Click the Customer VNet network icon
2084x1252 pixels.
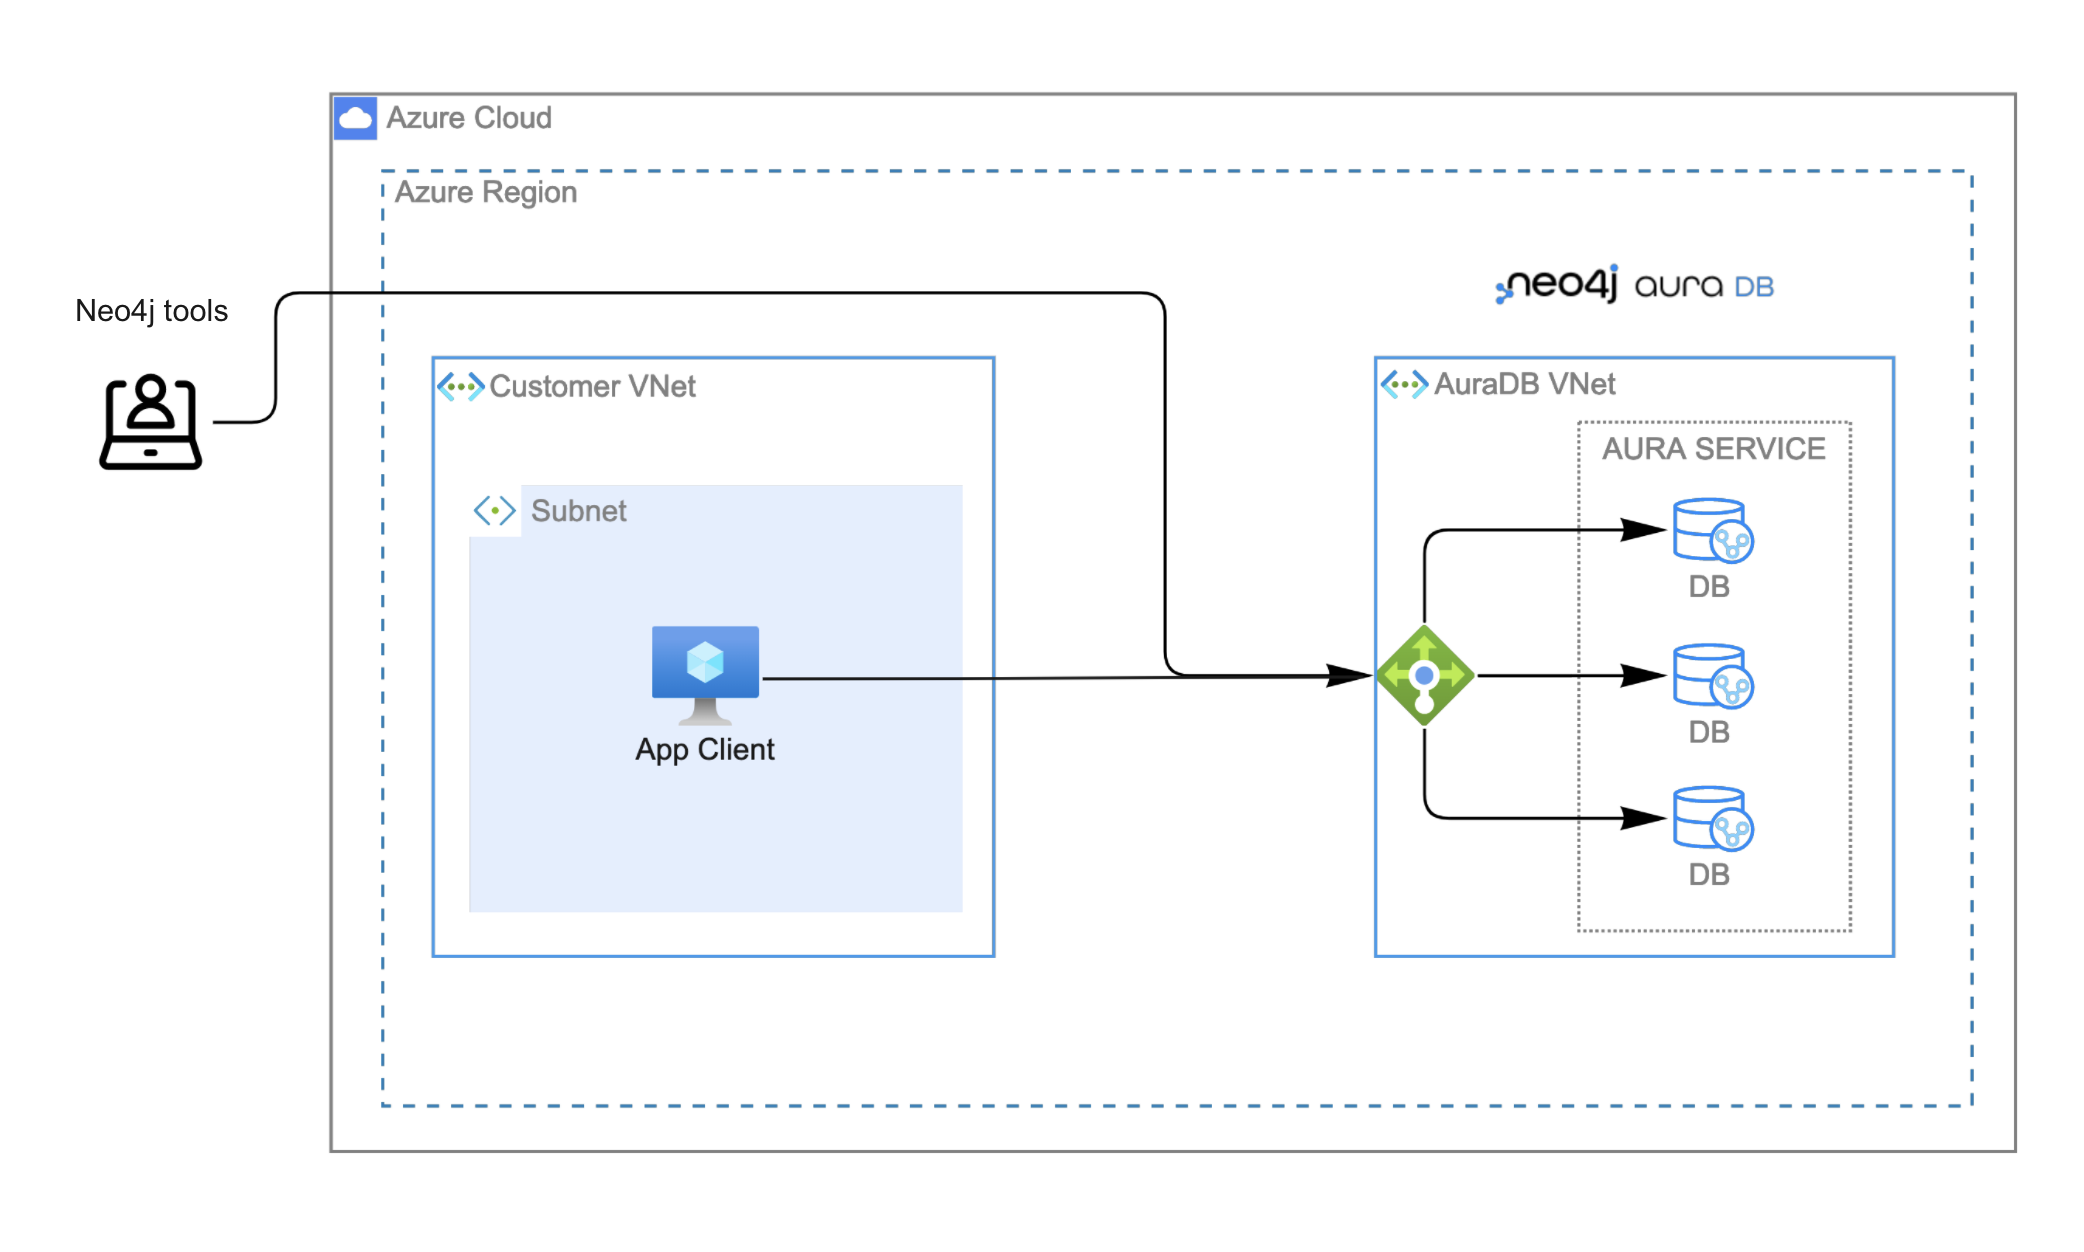pos(461,386)
